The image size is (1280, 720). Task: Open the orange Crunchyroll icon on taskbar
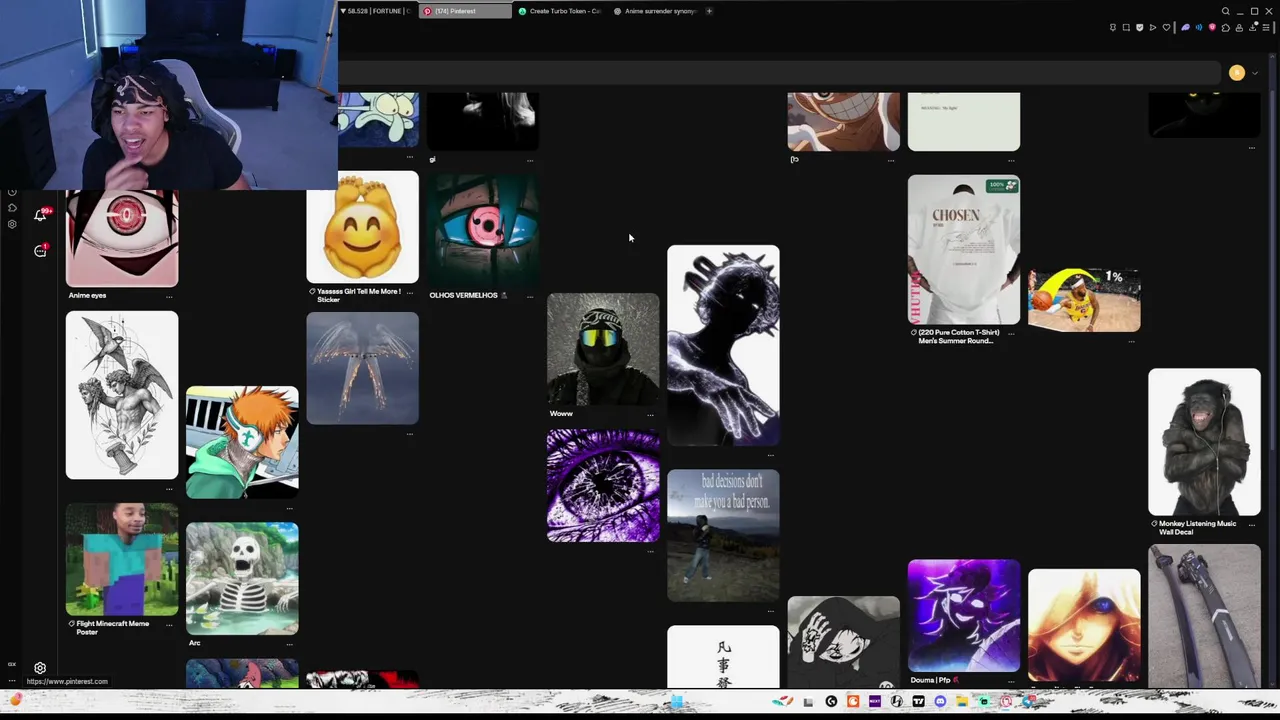click(853, 702)
